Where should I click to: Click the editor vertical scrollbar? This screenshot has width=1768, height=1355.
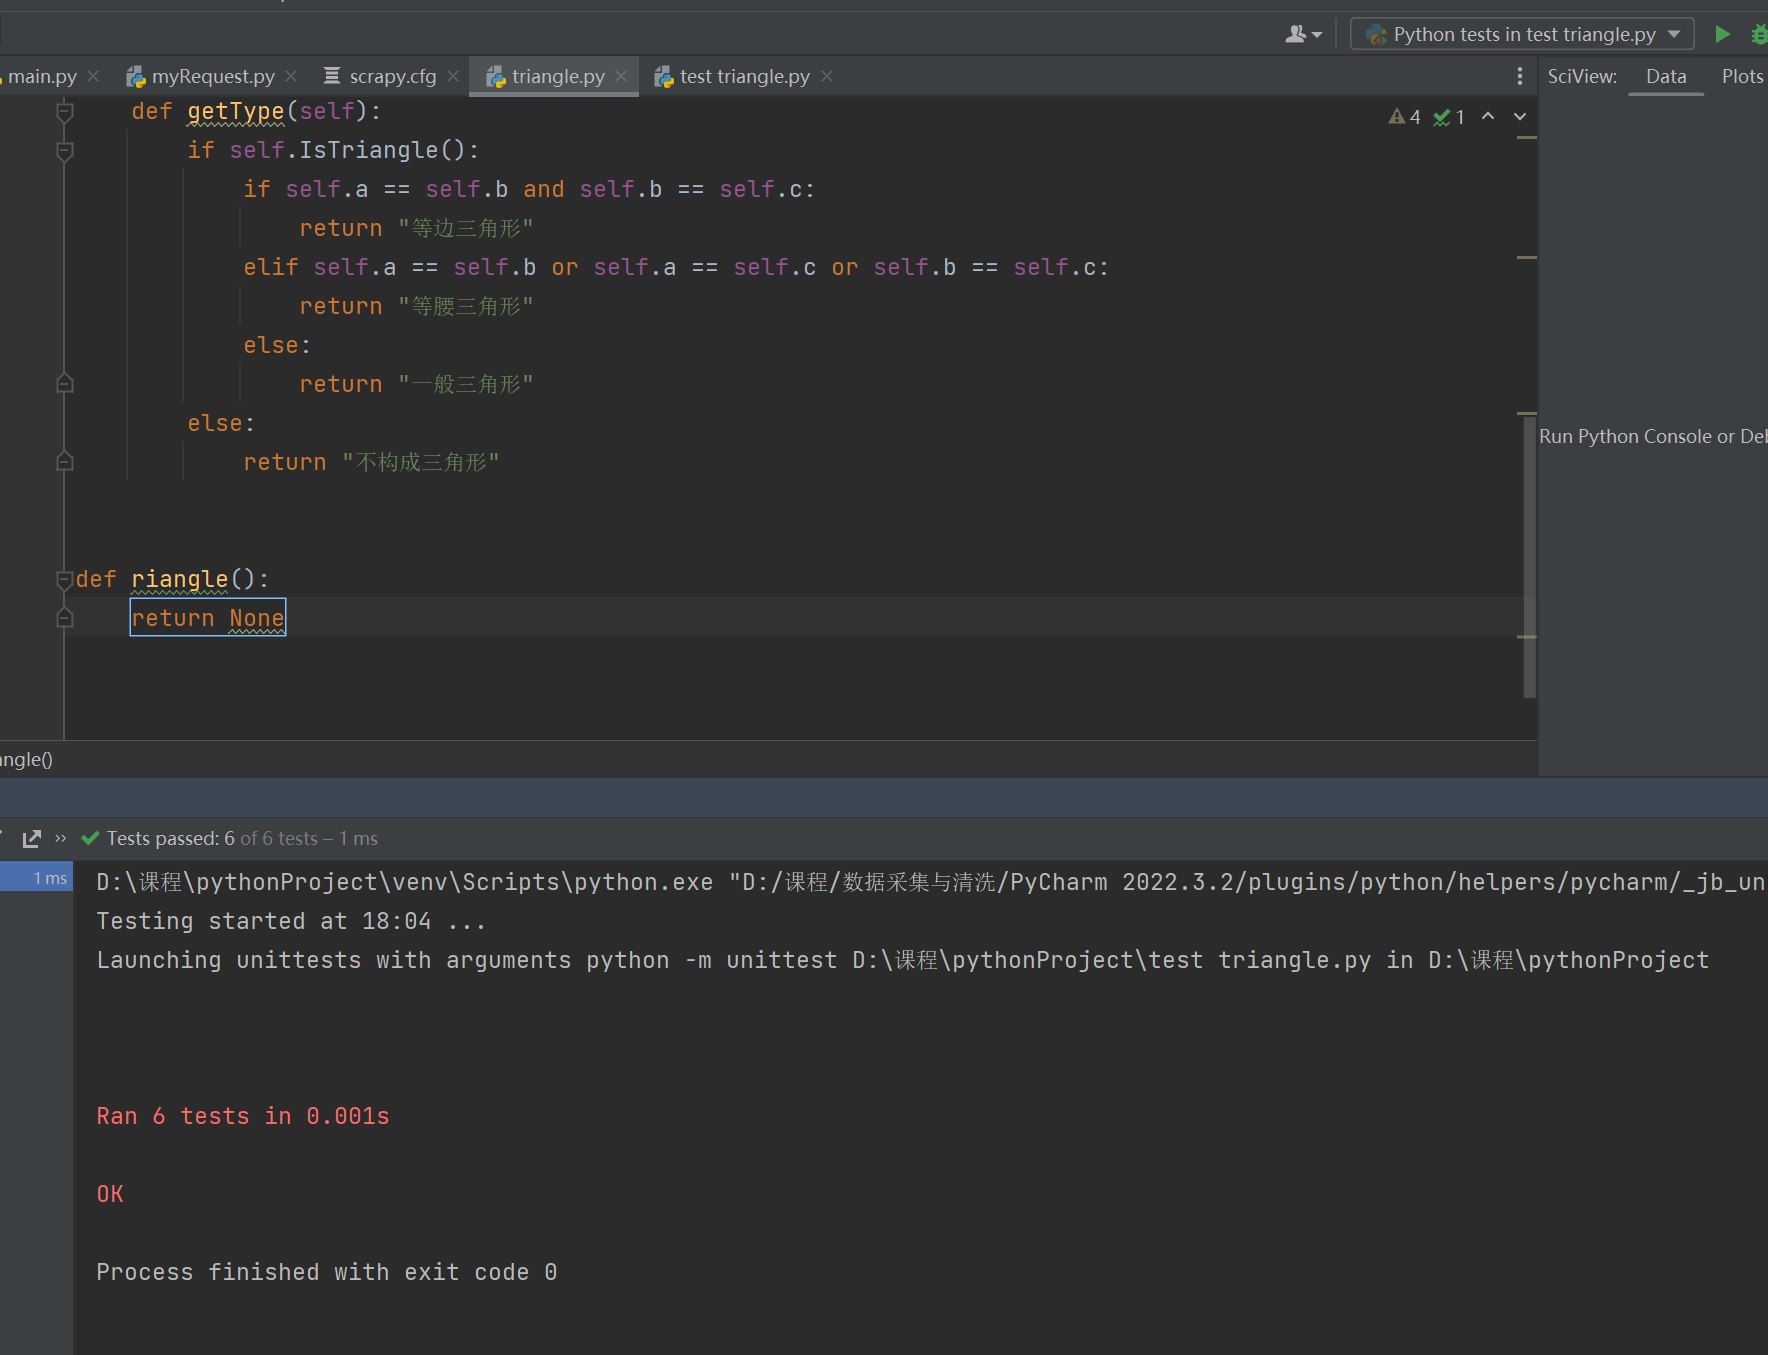1529,560
